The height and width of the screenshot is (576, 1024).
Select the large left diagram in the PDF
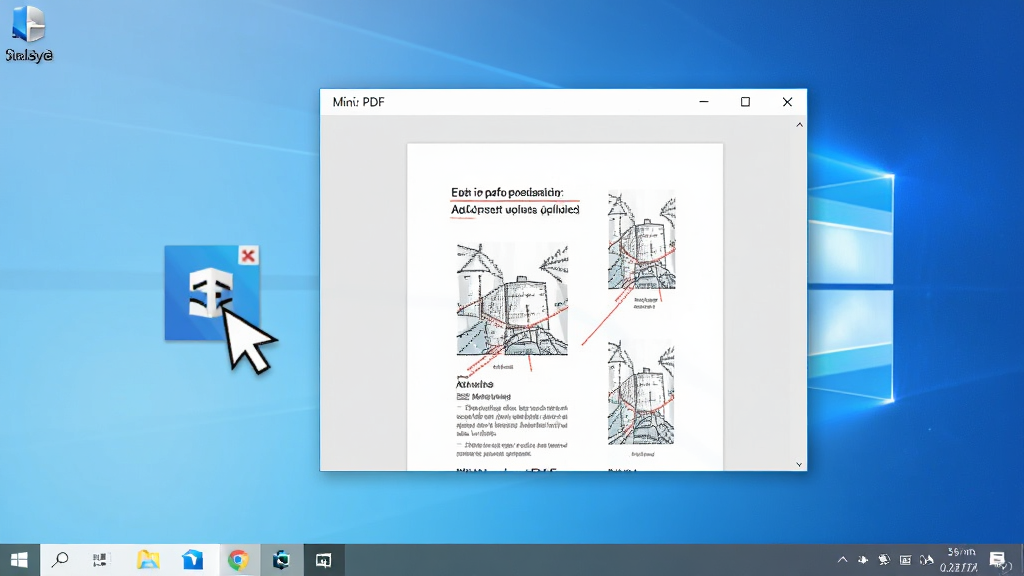point(512,300)
